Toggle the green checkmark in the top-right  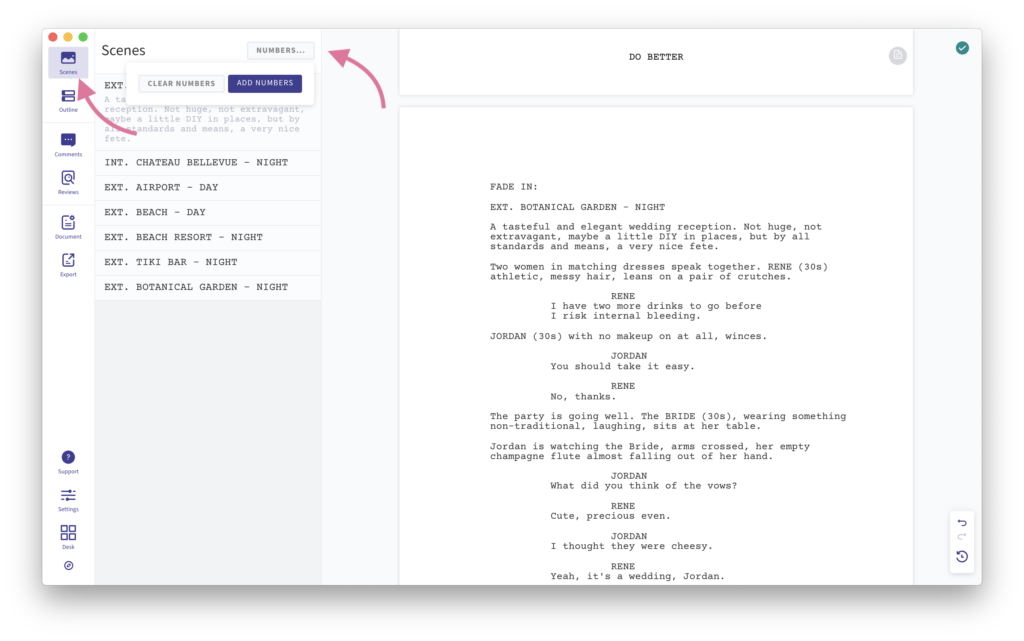coord(962,47)
